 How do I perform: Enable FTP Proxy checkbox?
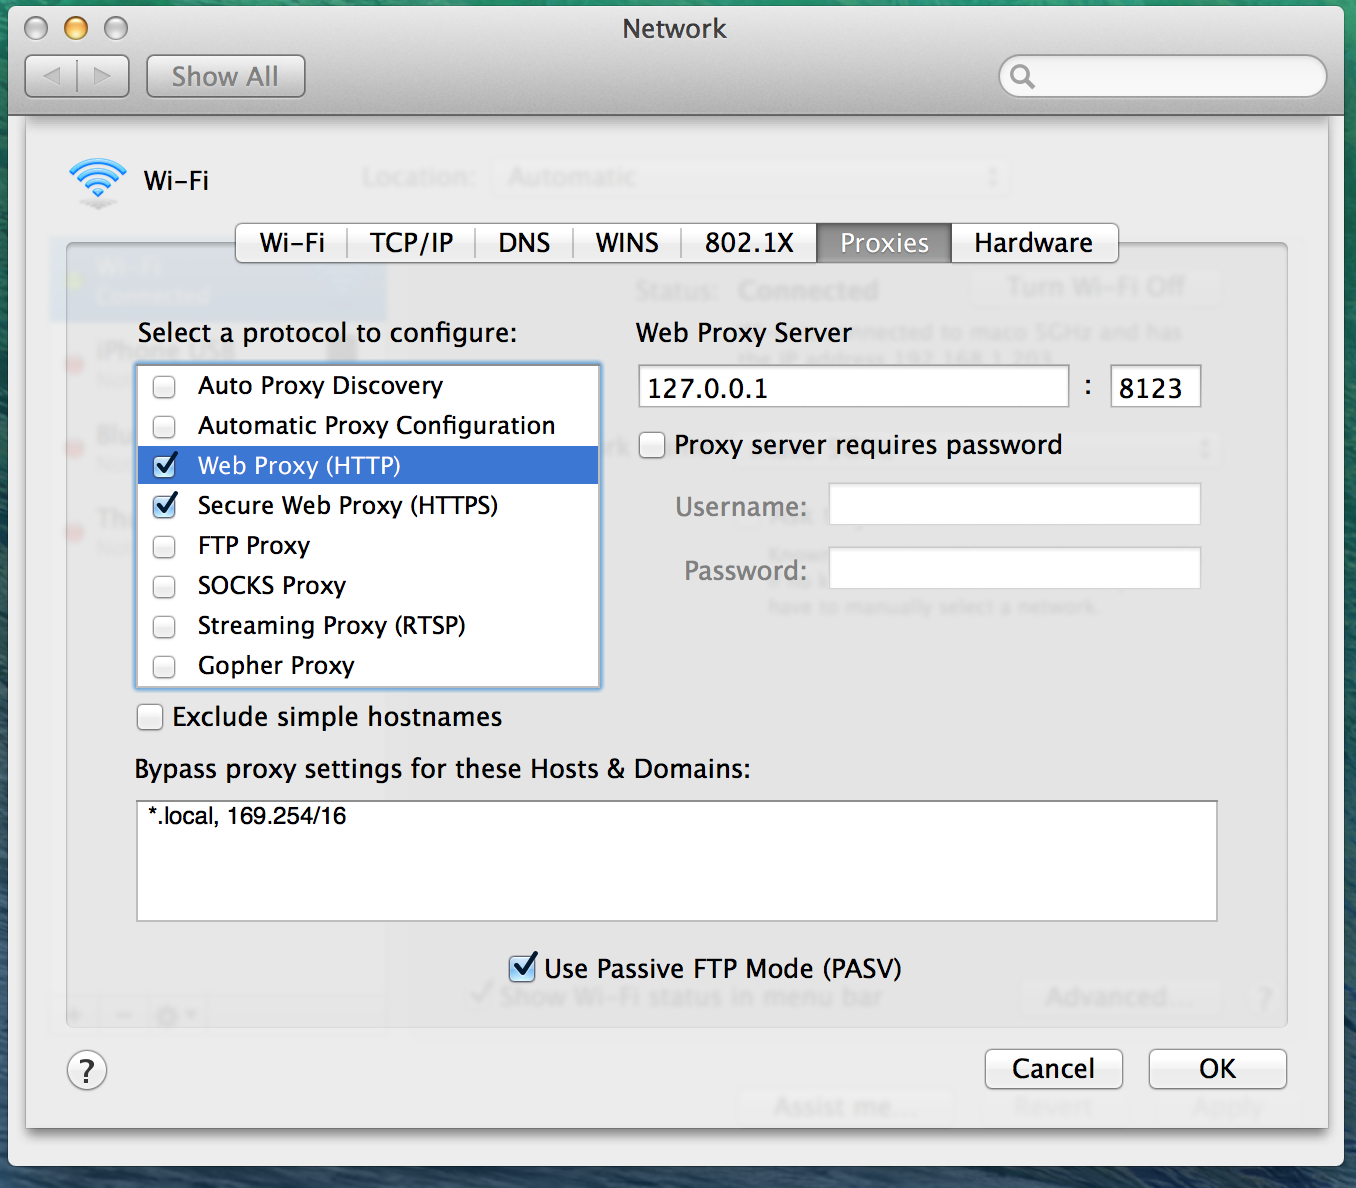[x=165, y=547]
